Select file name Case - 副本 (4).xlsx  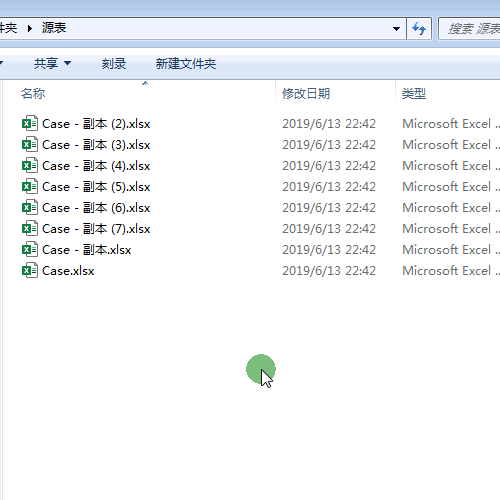[x=96, y=166]
